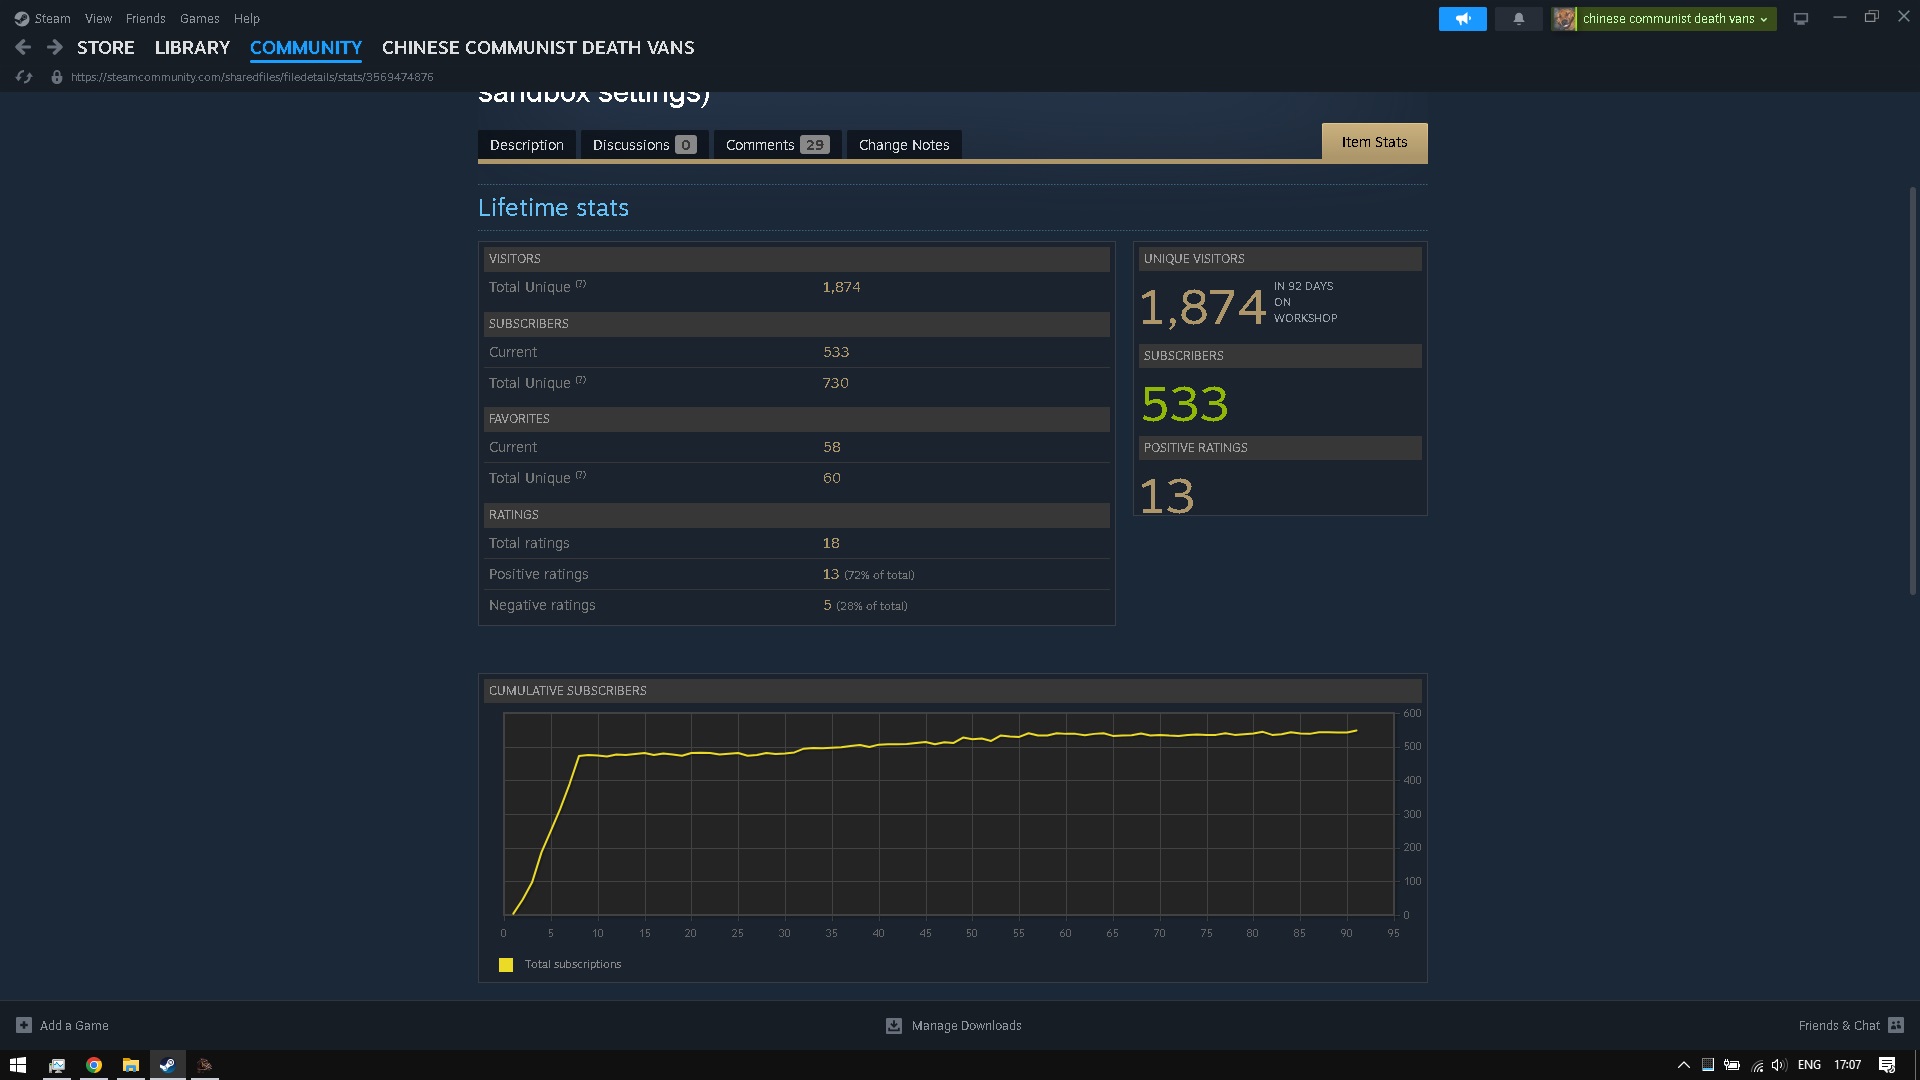This screenshot has height=1080, width=1920.
Task: Click the forward navigation arrow
Action: [55, 47]
